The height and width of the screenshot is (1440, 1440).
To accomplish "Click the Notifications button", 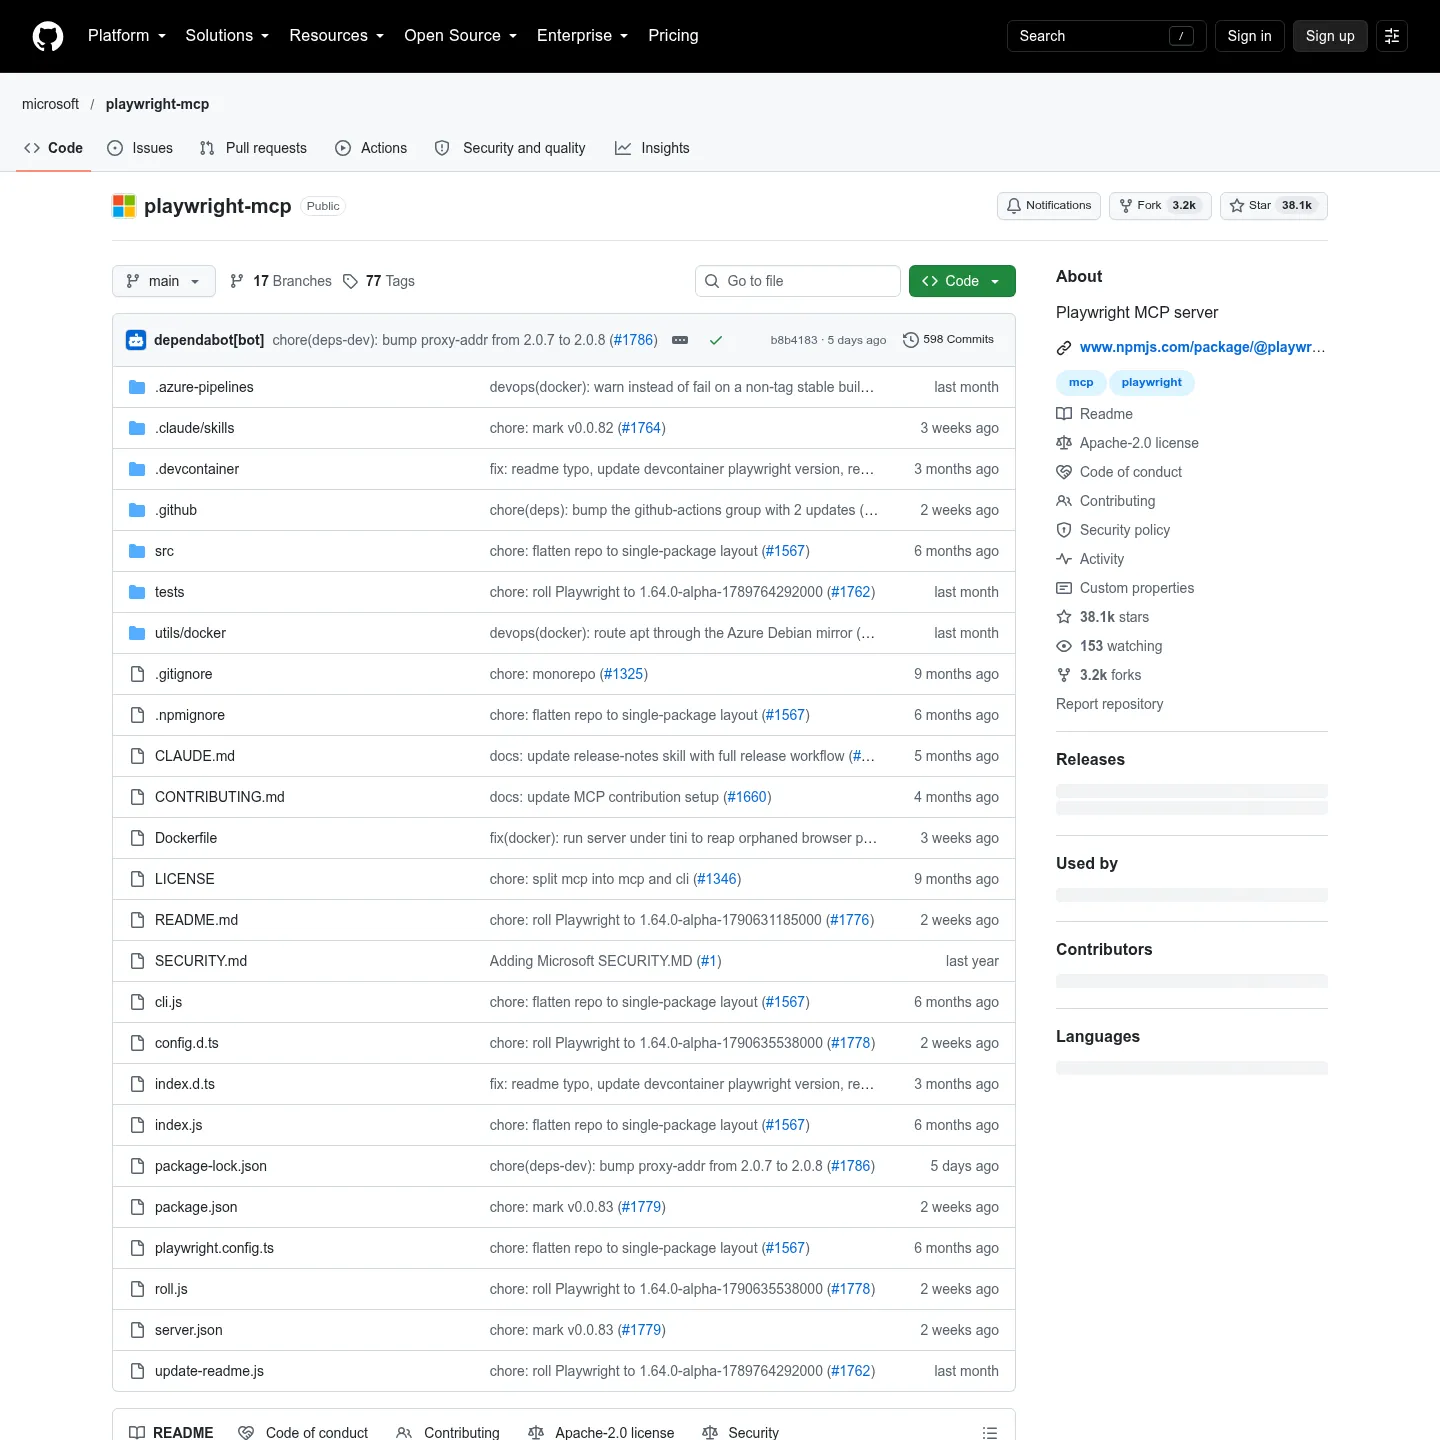I will (1049, 206).
